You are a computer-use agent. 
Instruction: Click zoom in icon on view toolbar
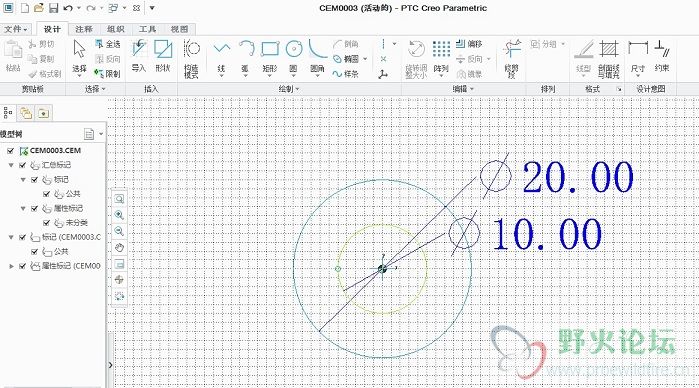coord(119,215)
